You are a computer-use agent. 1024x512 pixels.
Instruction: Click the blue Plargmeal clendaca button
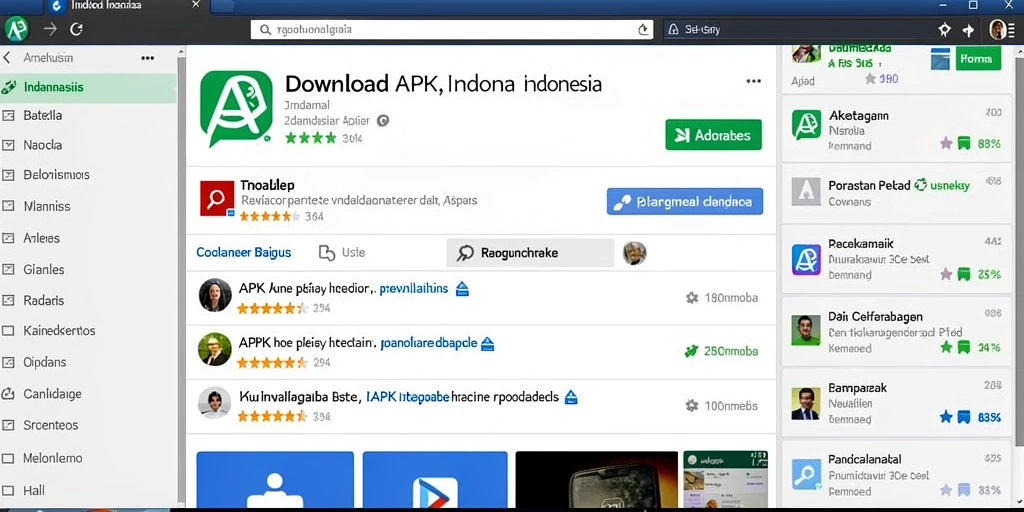[x=684, y=202]
